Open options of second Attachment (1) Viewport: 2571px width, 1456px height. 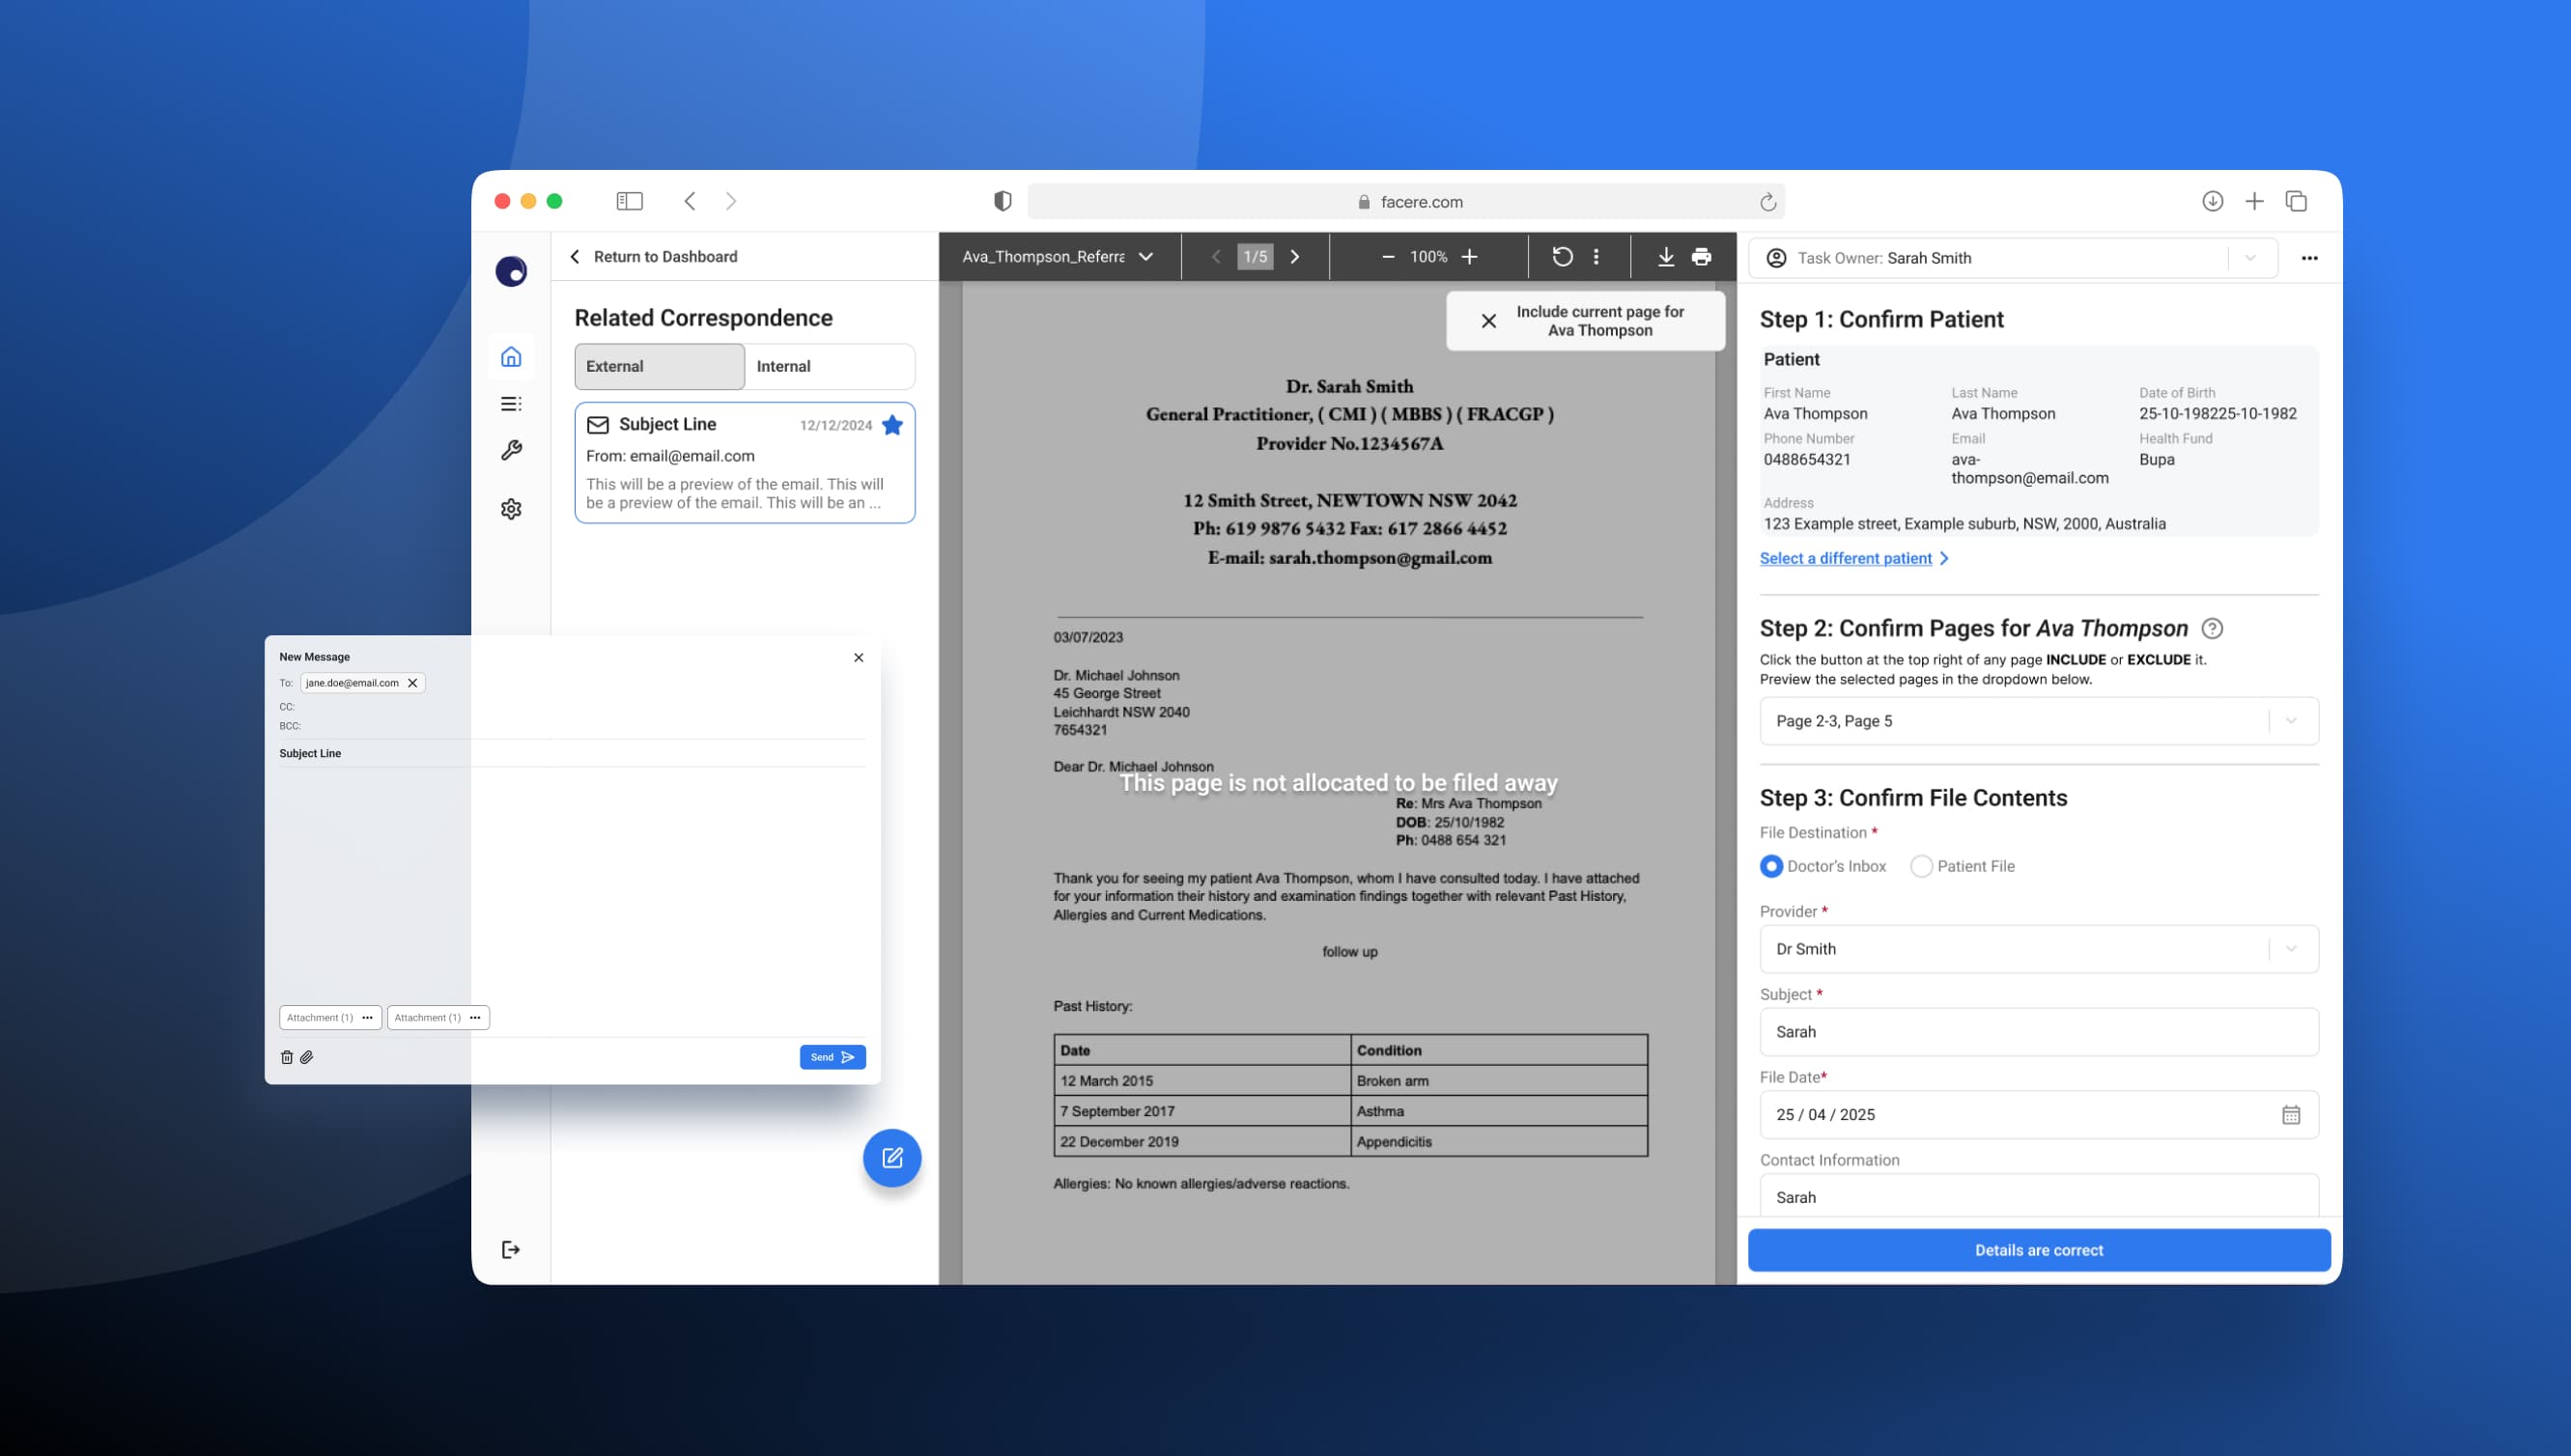(x=475, y=1018)
